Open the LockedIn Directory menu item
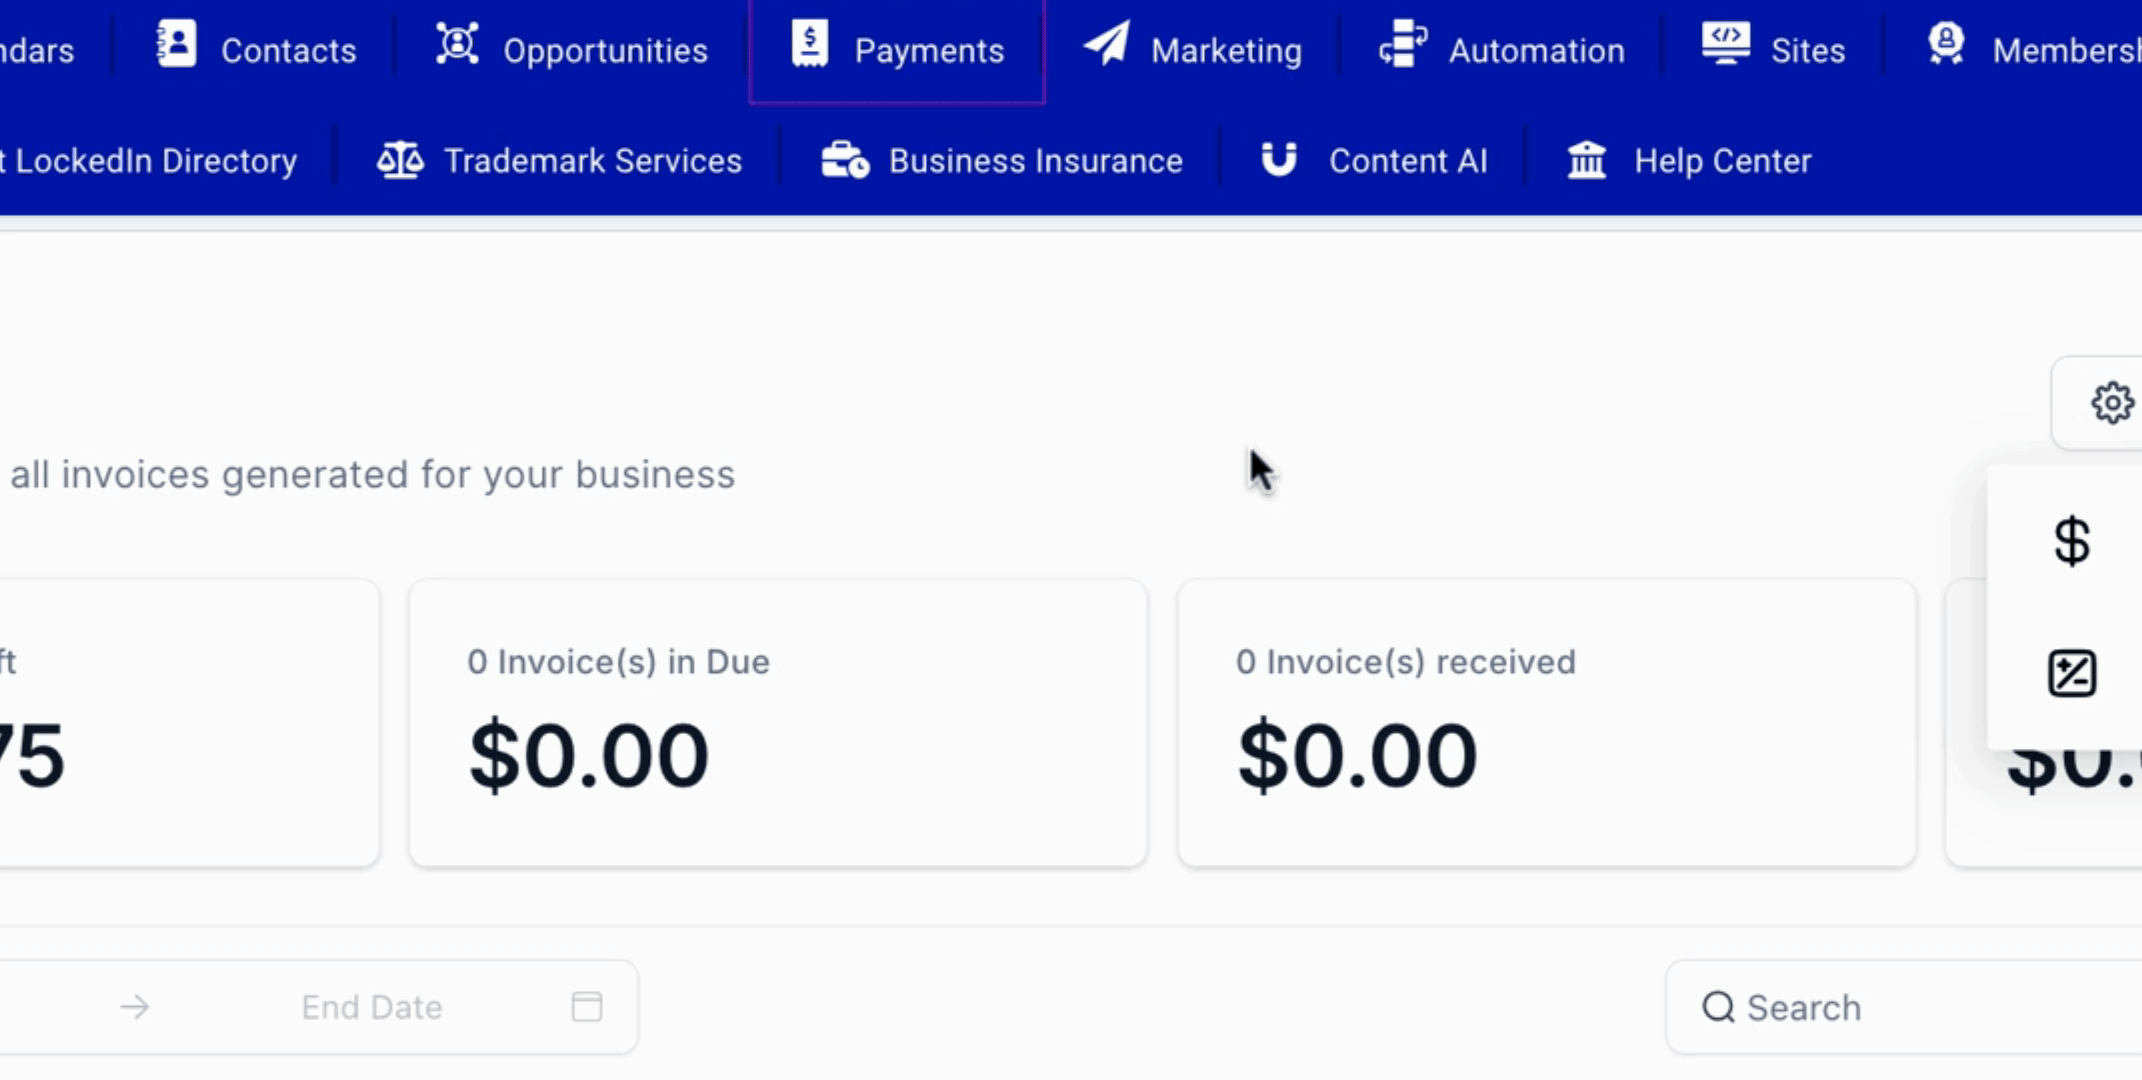This screenshot has height=1080, width=2142. tap(148, 161)
